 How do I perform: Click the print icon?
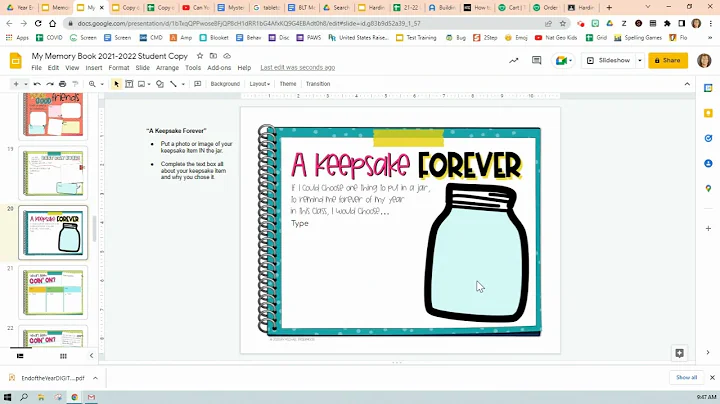tap(62, 84)
